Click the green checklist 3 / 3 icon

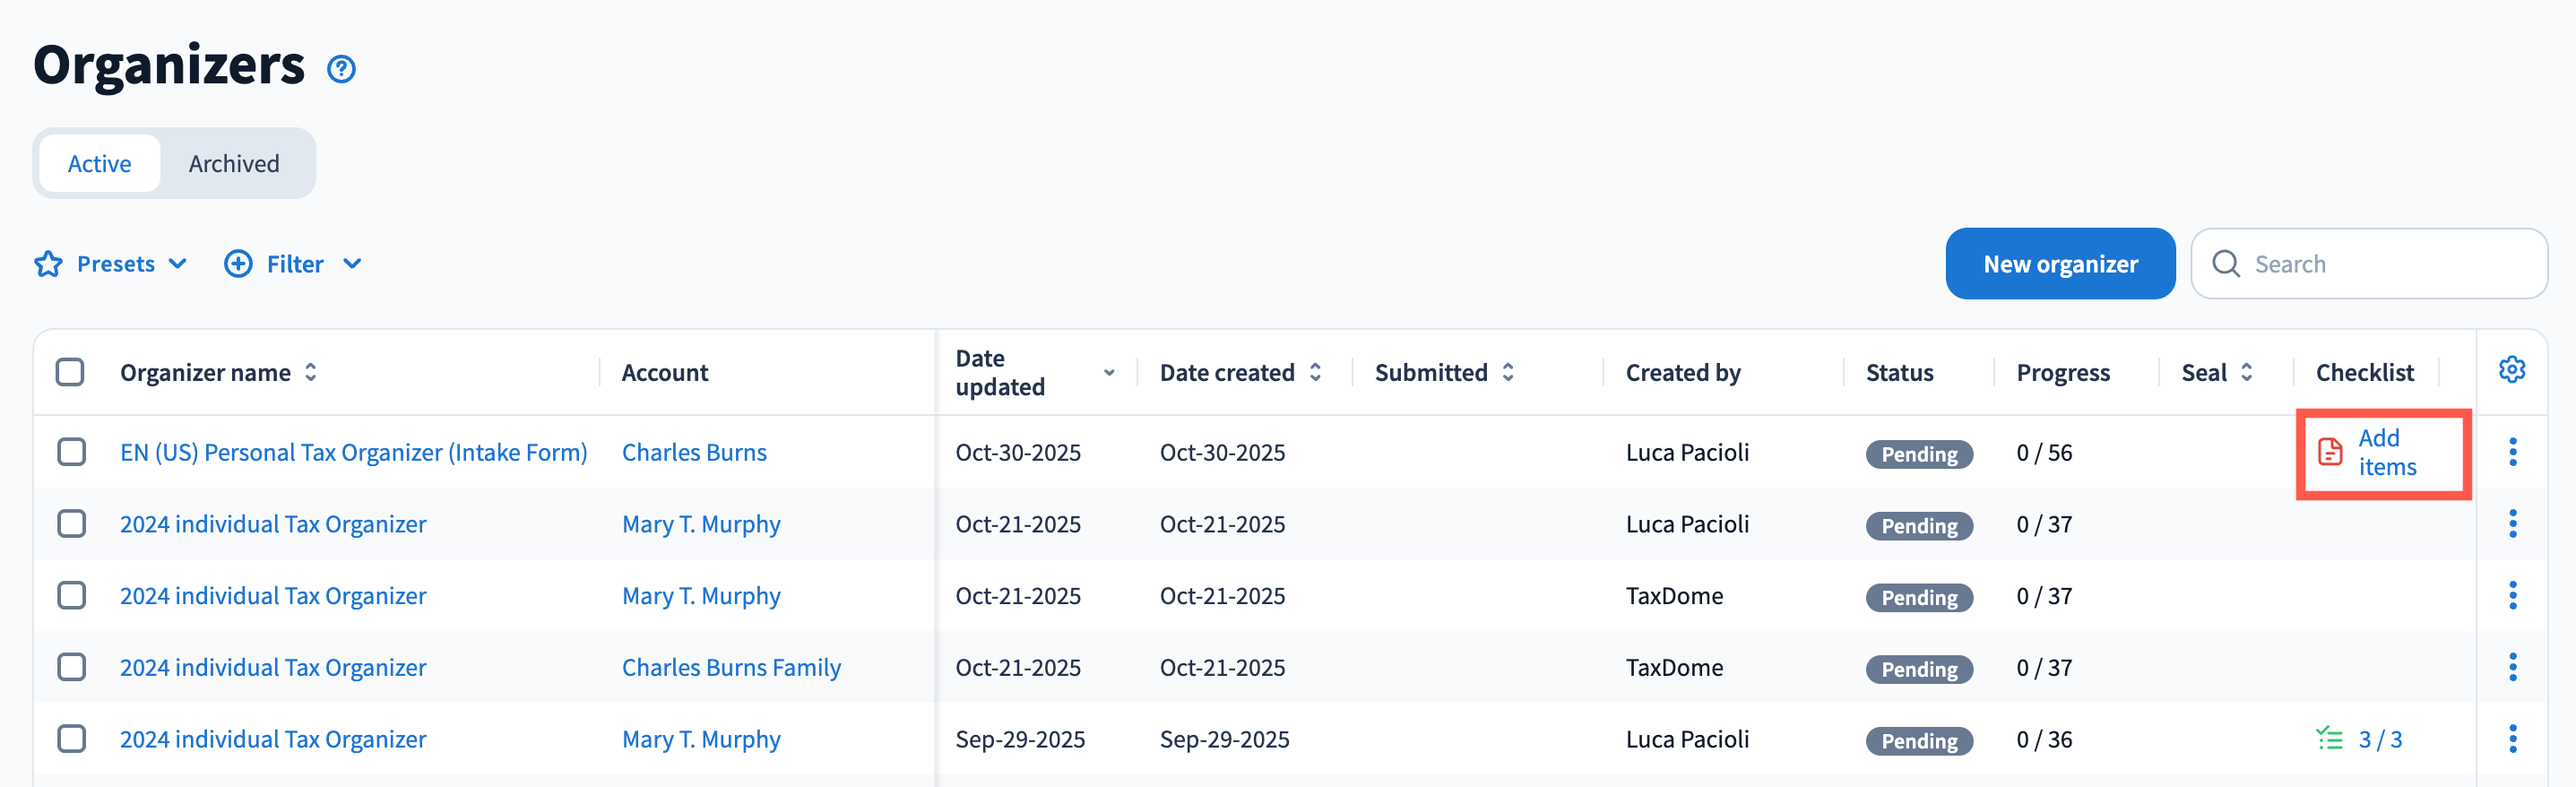pyautogui.click(x=2329, y=739)
